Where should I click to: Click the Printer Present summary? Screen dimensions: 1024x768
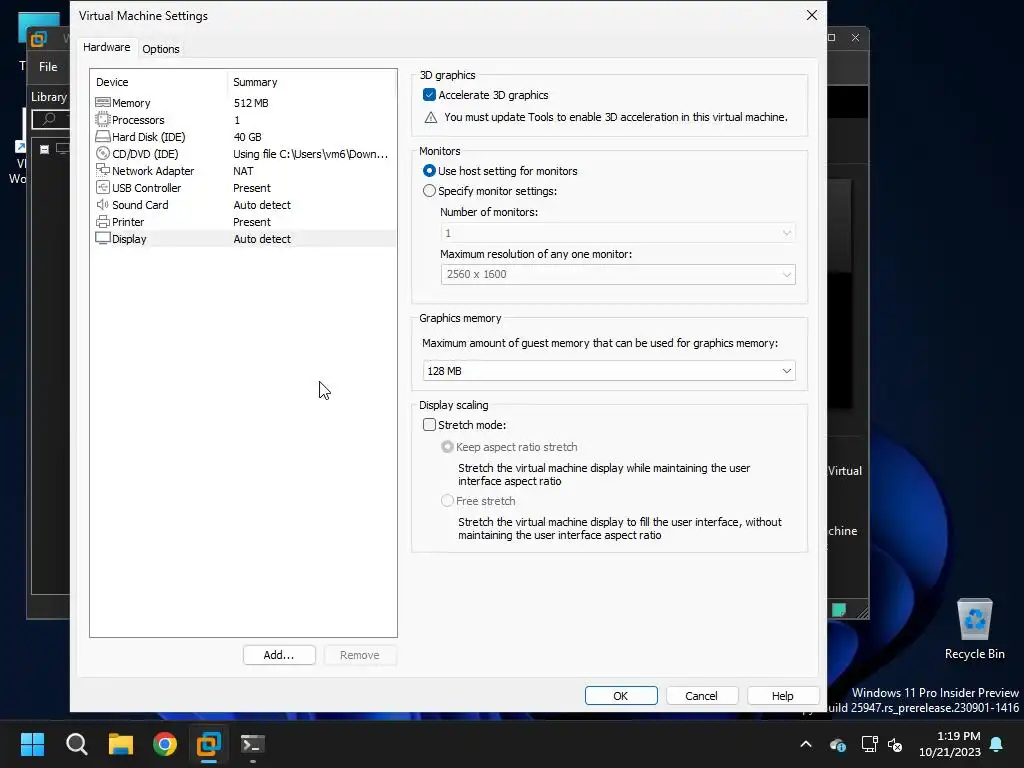point(252,221)
